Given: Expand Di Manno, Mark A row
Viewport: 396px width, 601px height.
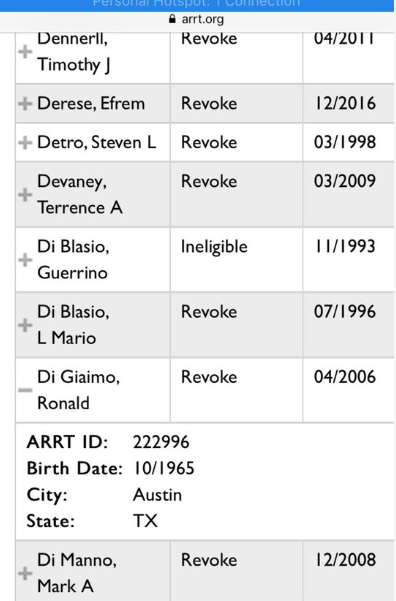Looking at the screenshot, I should [x=25, y=573].
